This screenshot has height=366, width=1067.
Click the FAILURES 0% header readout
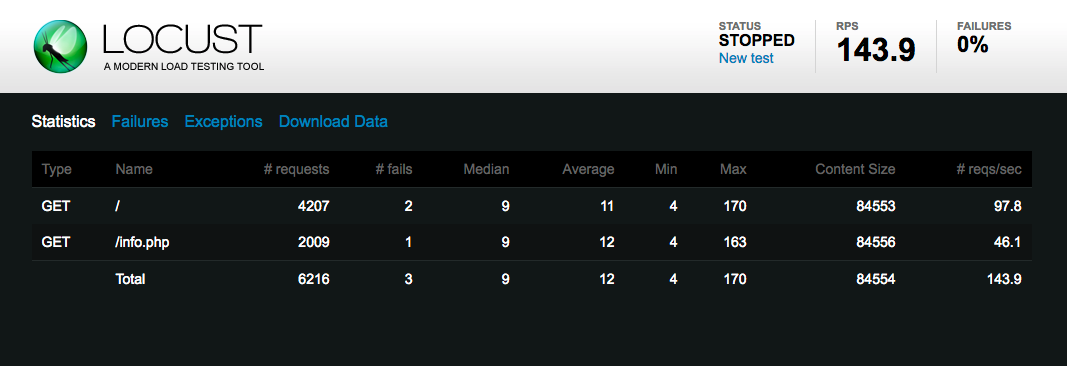973,45
